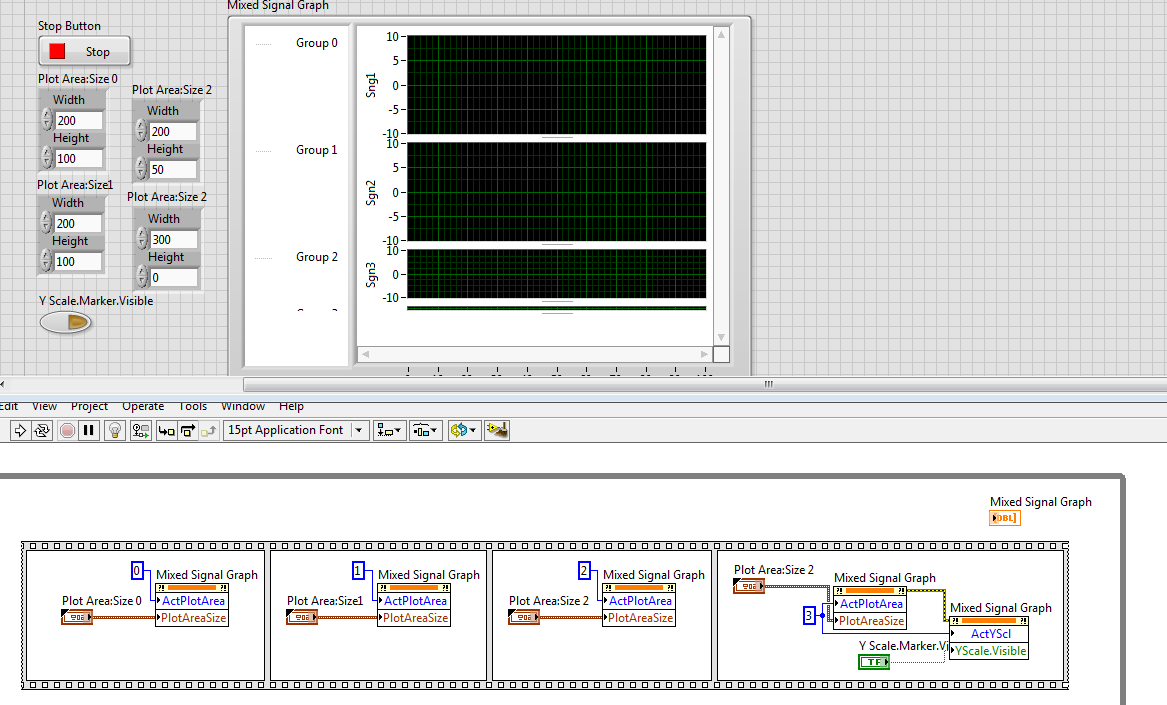Image resolution: width=1167 pixels, height=705 pixels.
Task: Click the Height field showing 50
Action: click(173, 170)
